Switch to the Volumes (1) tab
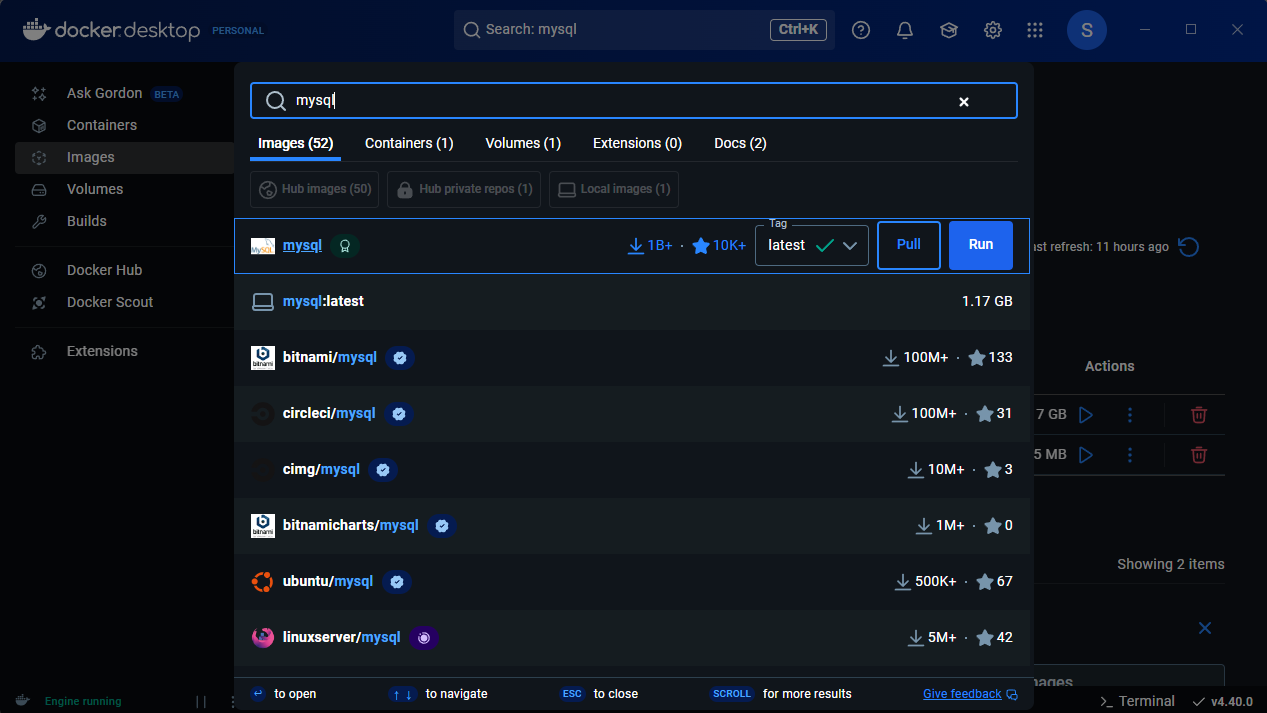This screenshot has width=1267, height=713. tap(523, 143)
